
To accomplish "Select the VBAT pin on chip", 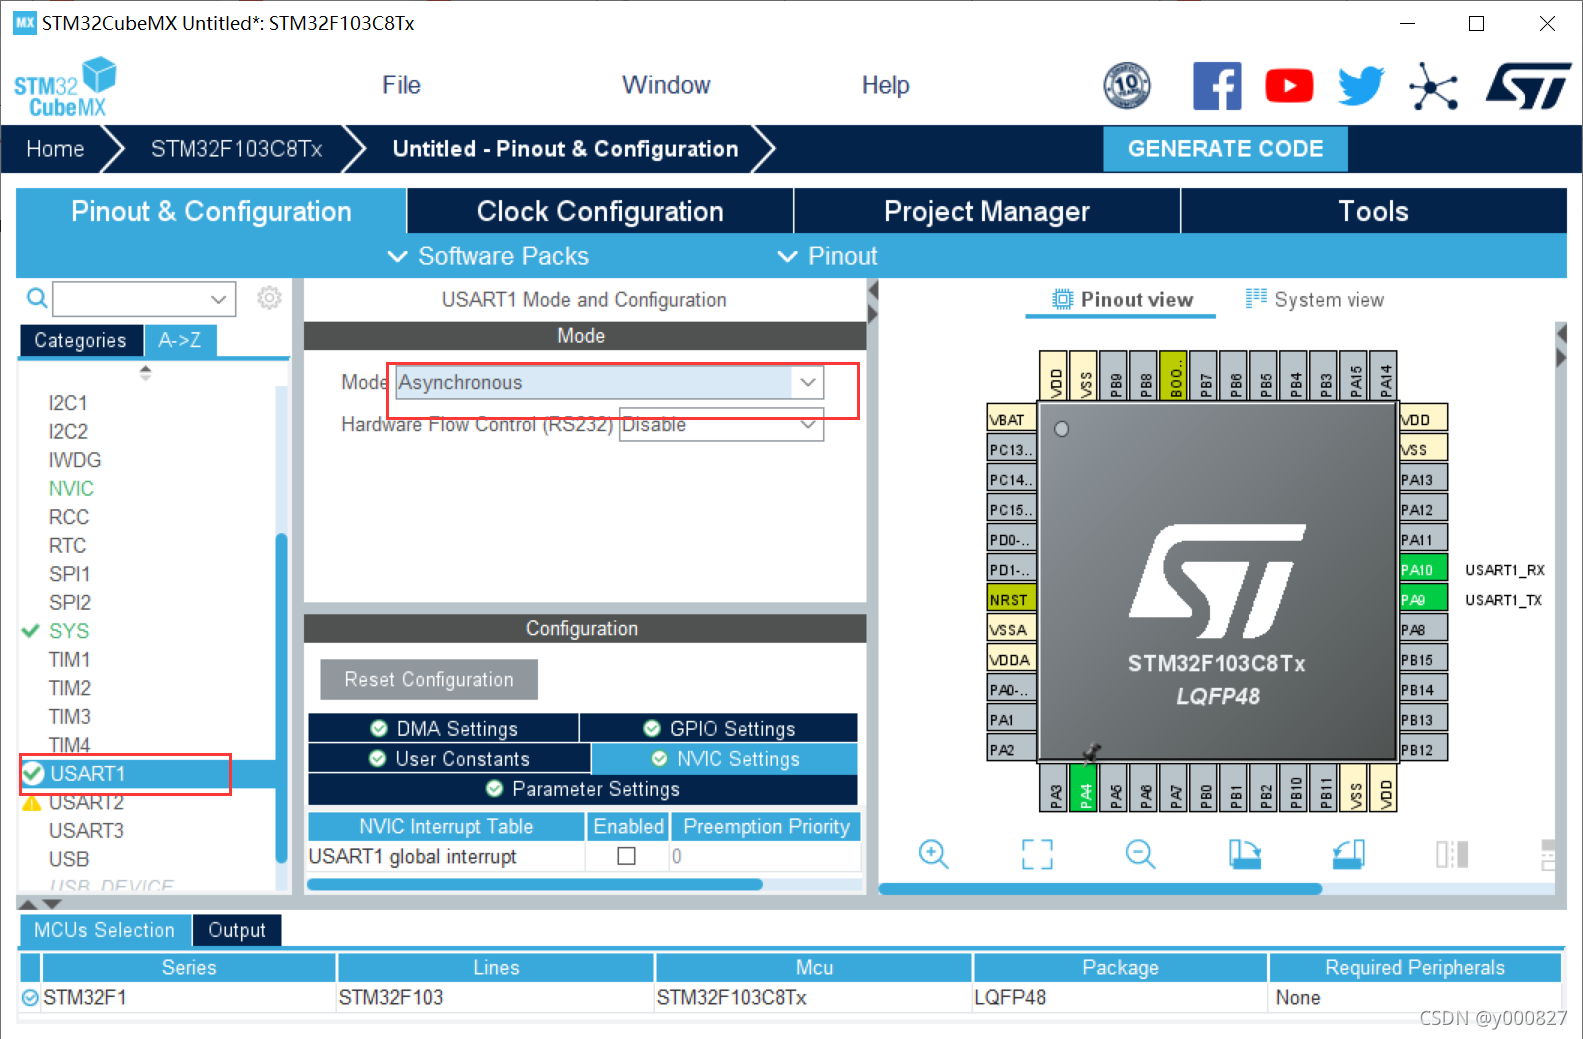I will (x=1011, y=420).
